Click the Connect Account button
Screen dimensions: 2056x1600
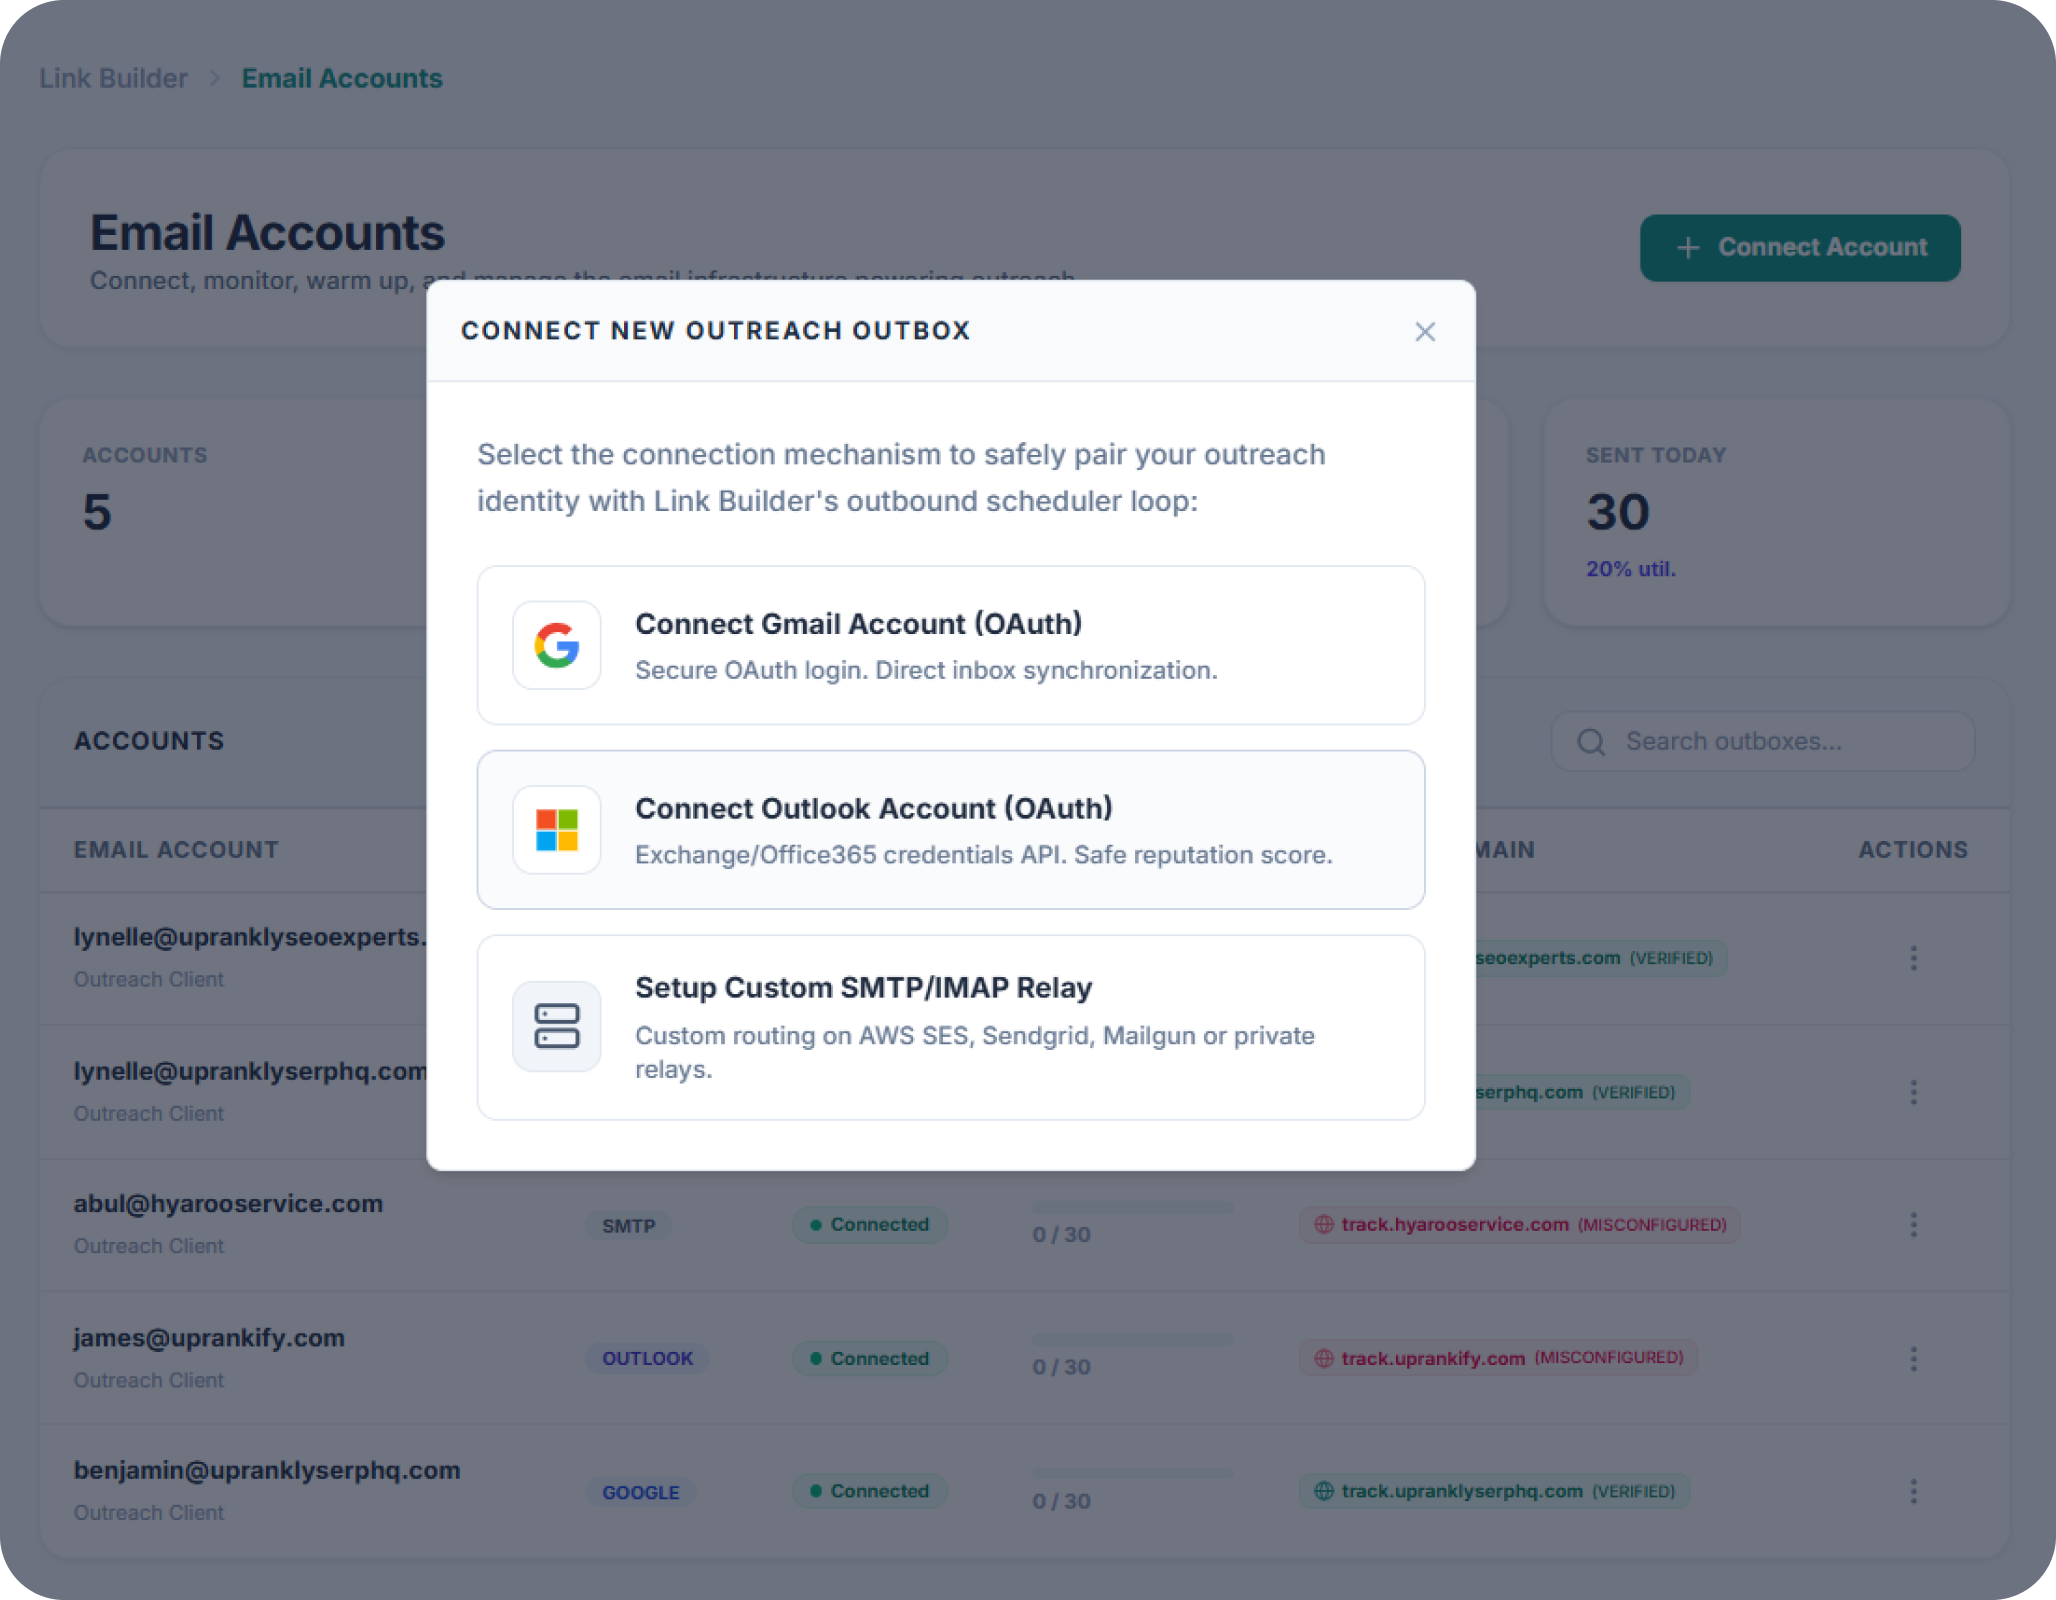(x=1800, y=247)
